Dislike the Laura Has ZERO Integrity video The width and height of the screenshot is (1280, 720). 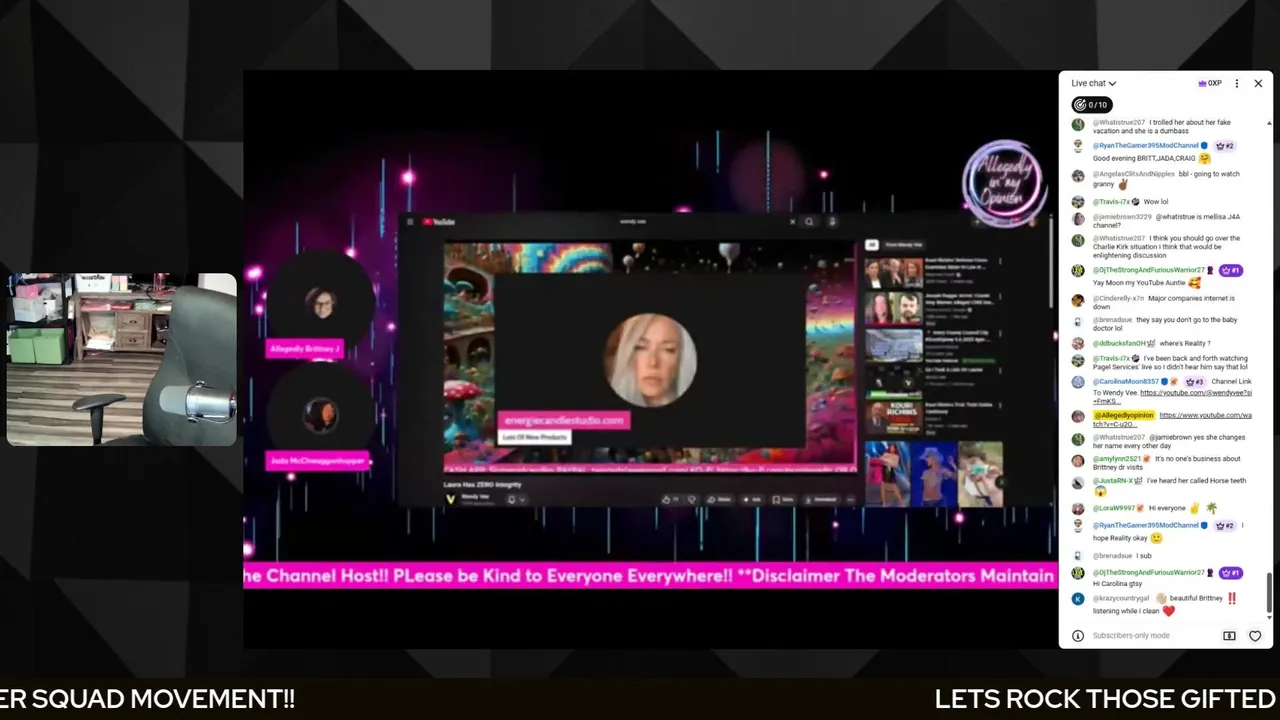coord(692,499)
